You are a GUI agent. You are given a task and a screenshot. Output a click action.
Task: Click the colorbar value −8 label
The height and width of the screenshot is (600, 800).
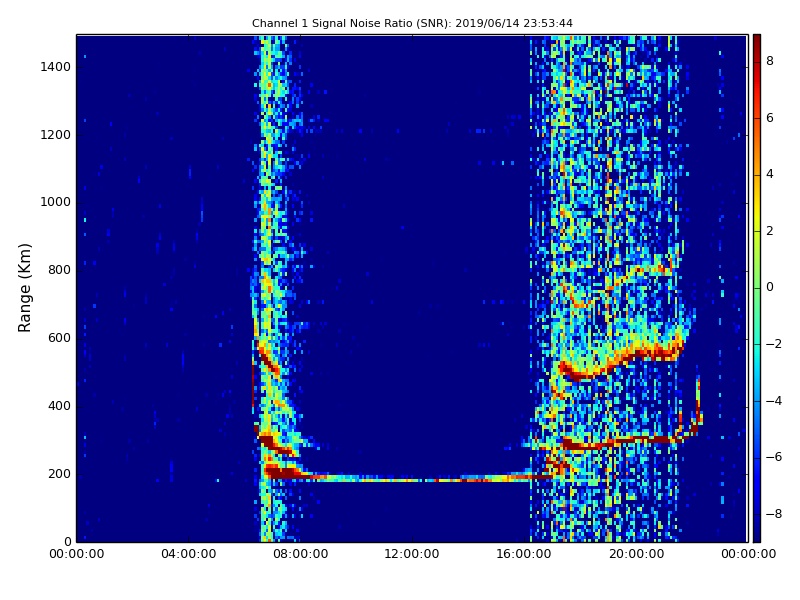point(774,514)
